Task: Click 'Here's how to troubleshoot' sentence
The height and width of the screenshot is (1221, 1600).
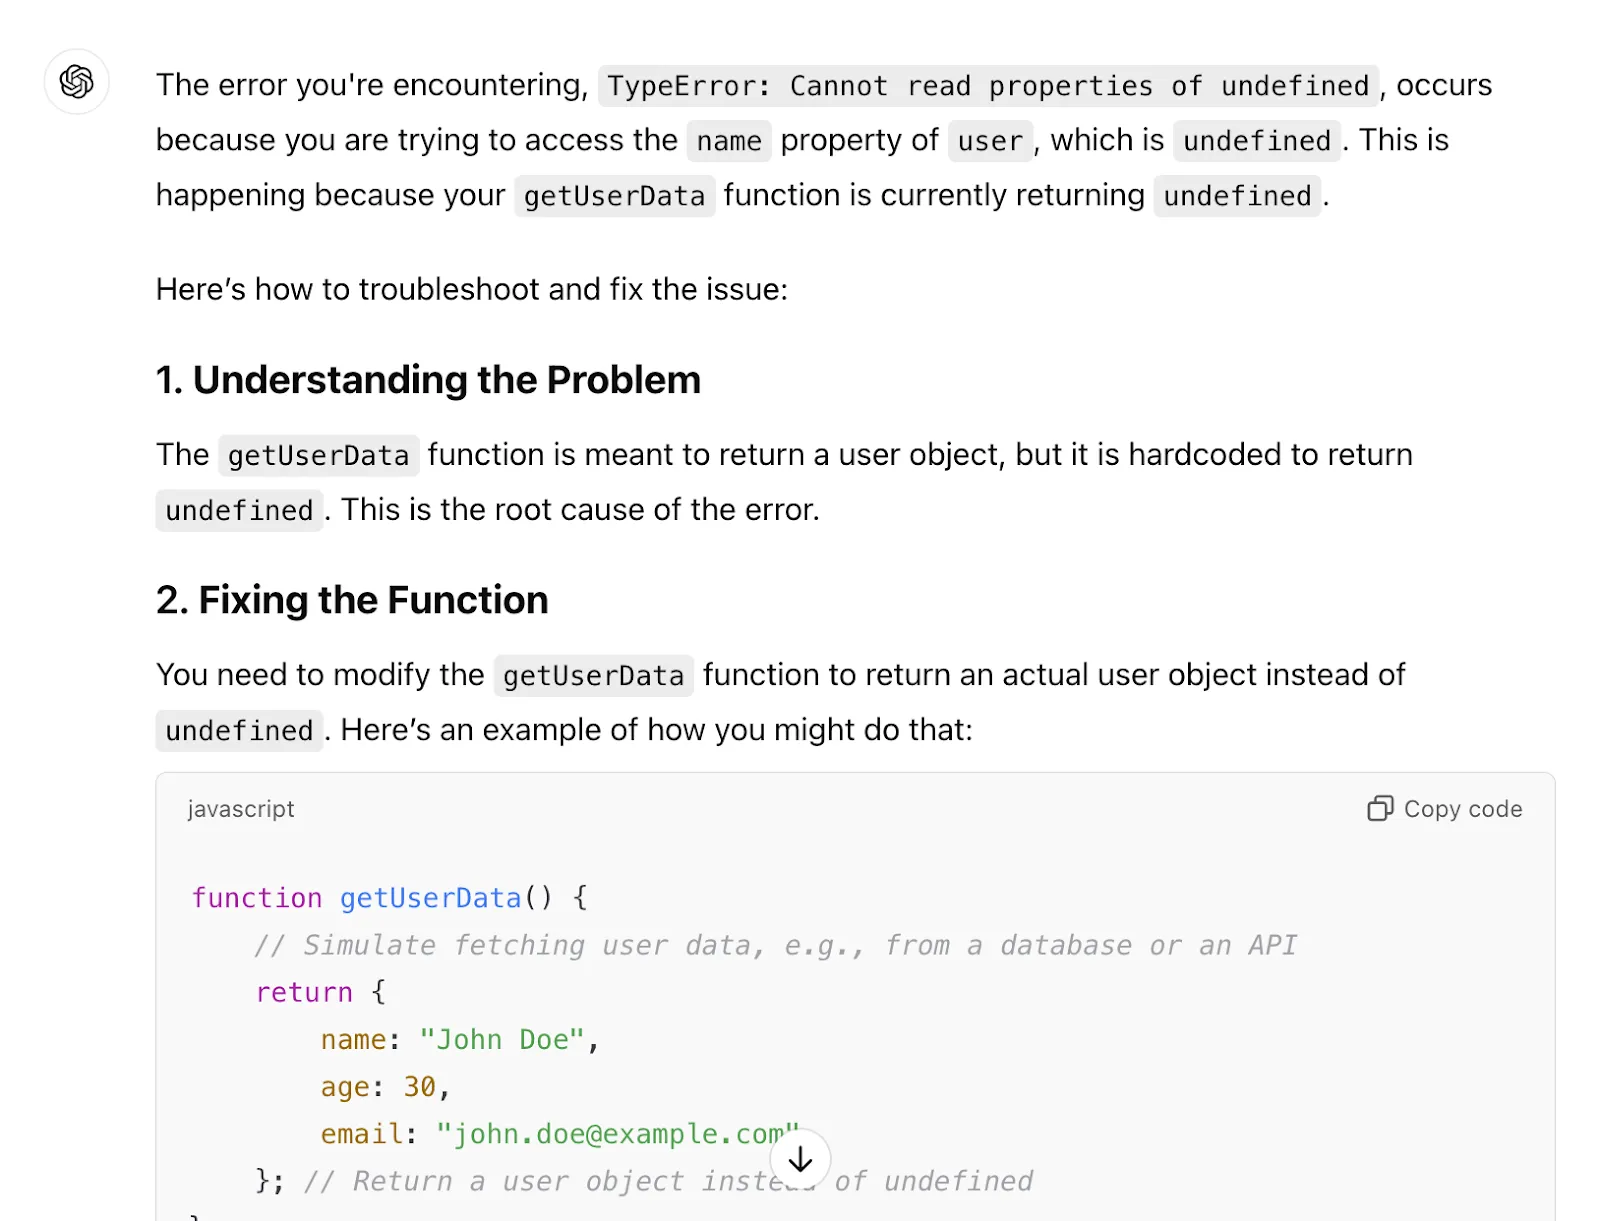Action: coord(472,290)
